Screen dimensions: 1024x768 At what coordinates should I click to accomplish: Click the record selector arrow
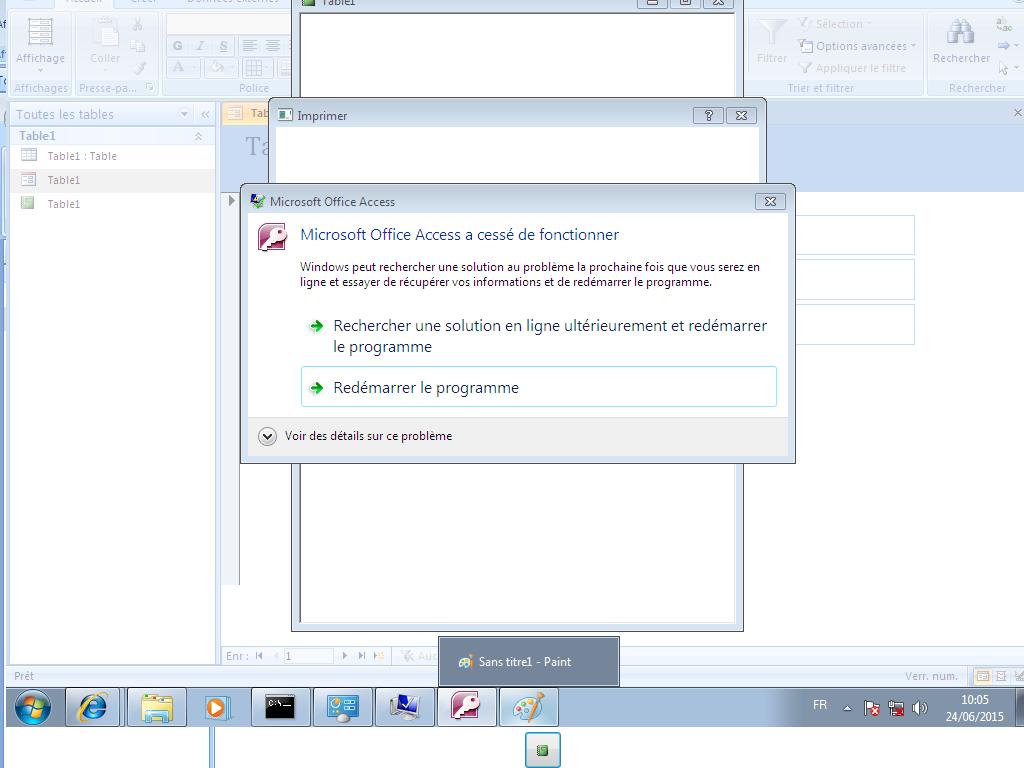pyautogui.click(x=231, y=200)
